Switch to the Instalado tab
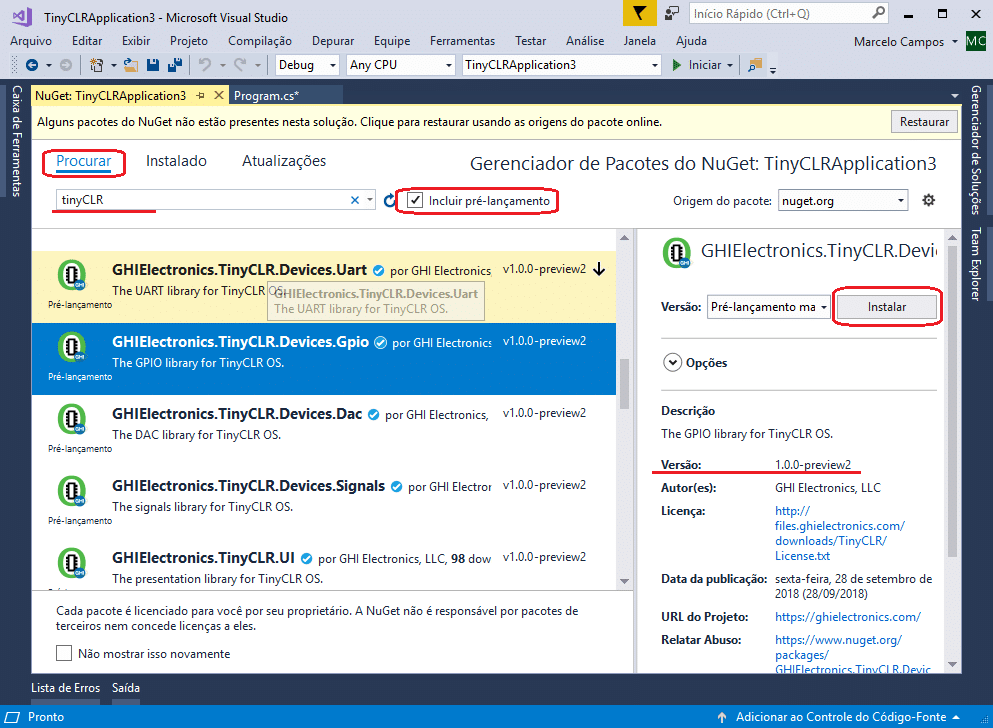Image resolution: width=993 pixels, height=728 pixels. click(x=176, y=161)
